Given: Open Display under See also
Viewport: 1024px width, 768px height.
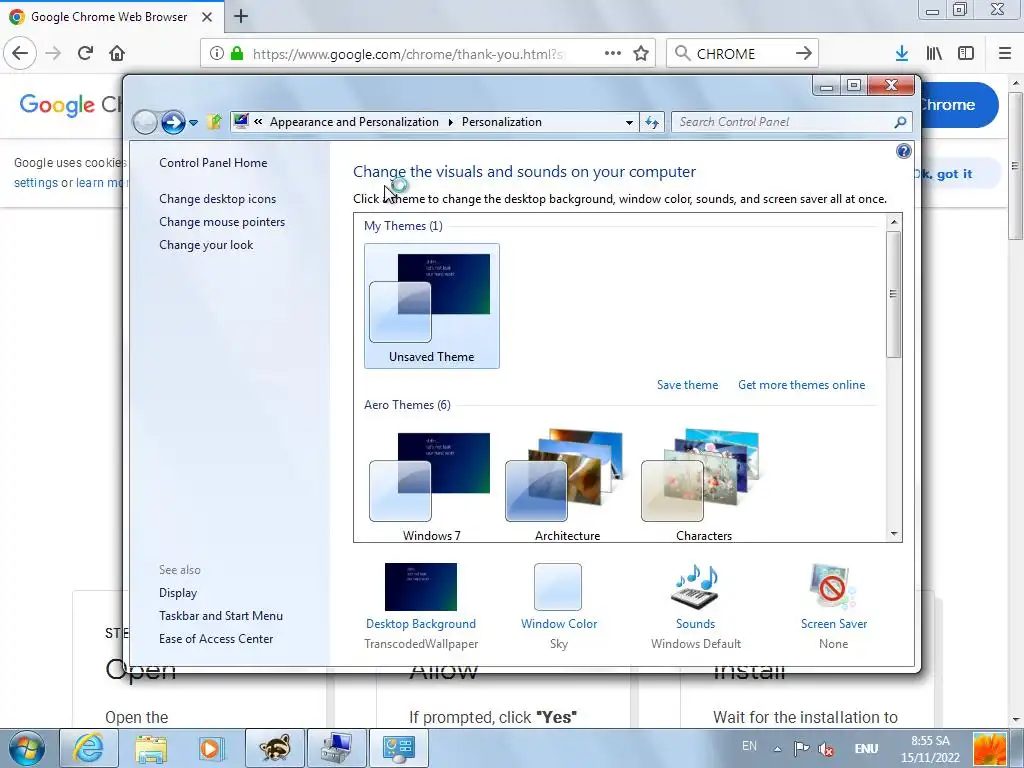Looking at the screenshot, I should 178,593.
